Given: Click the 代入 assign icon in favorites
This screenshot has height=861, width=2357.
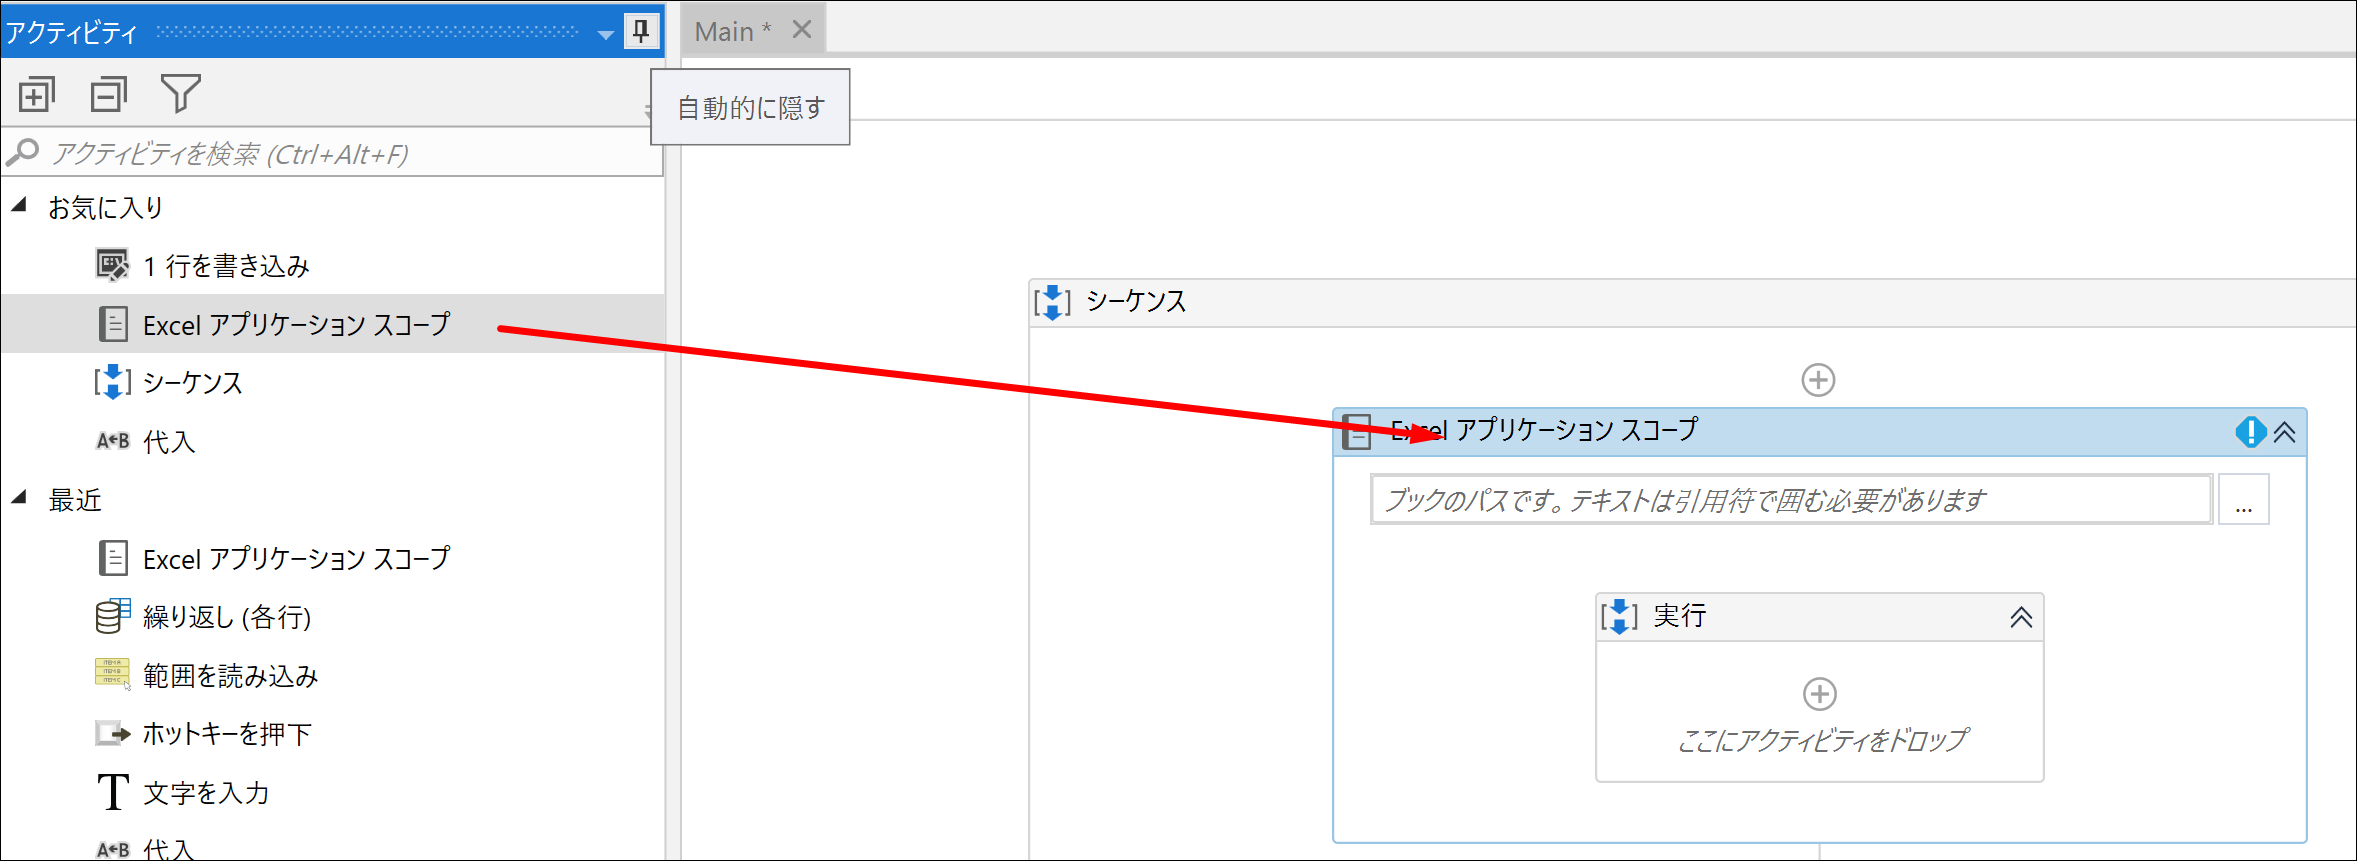Looking at the screenshot, I should pyautogui.click(x=112, y=441).
